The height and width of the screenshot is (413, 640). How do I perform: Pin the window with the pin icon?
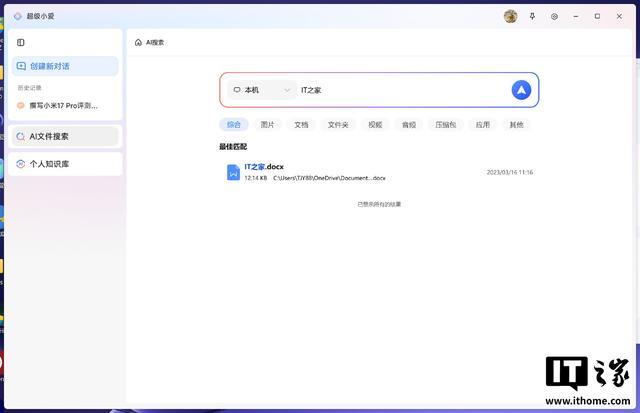[532, 16]
